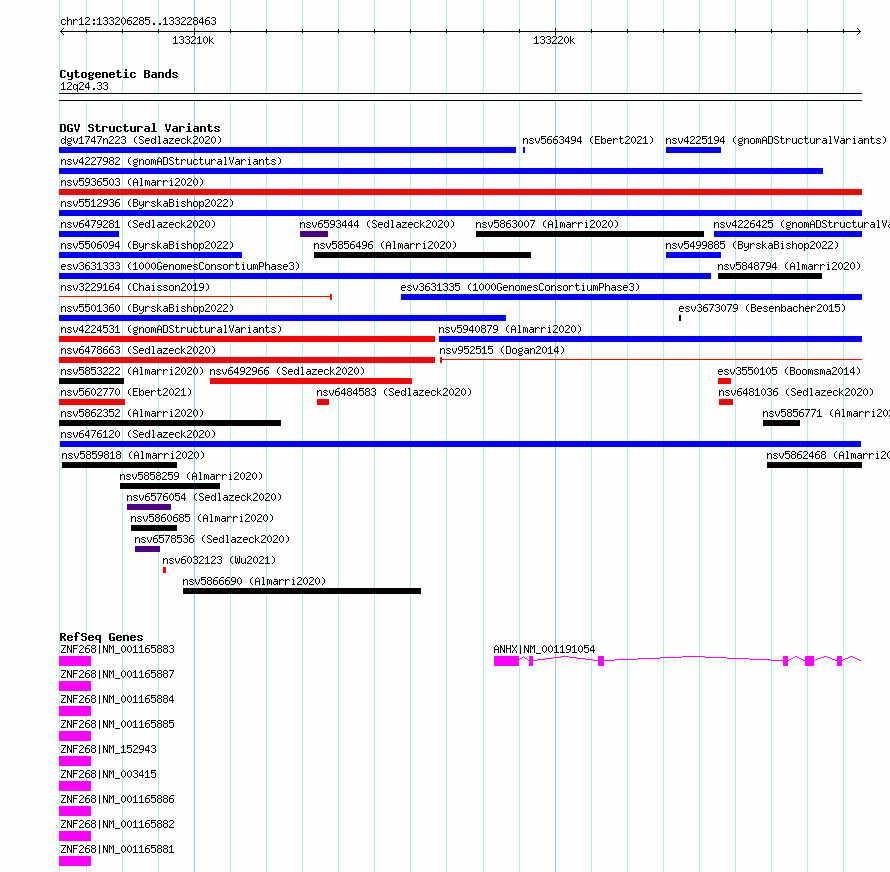Screen dimensions: 890x872
Task: Open ZNF268|NM_001165886 transcript label
Action: click(x=117, y=799)
